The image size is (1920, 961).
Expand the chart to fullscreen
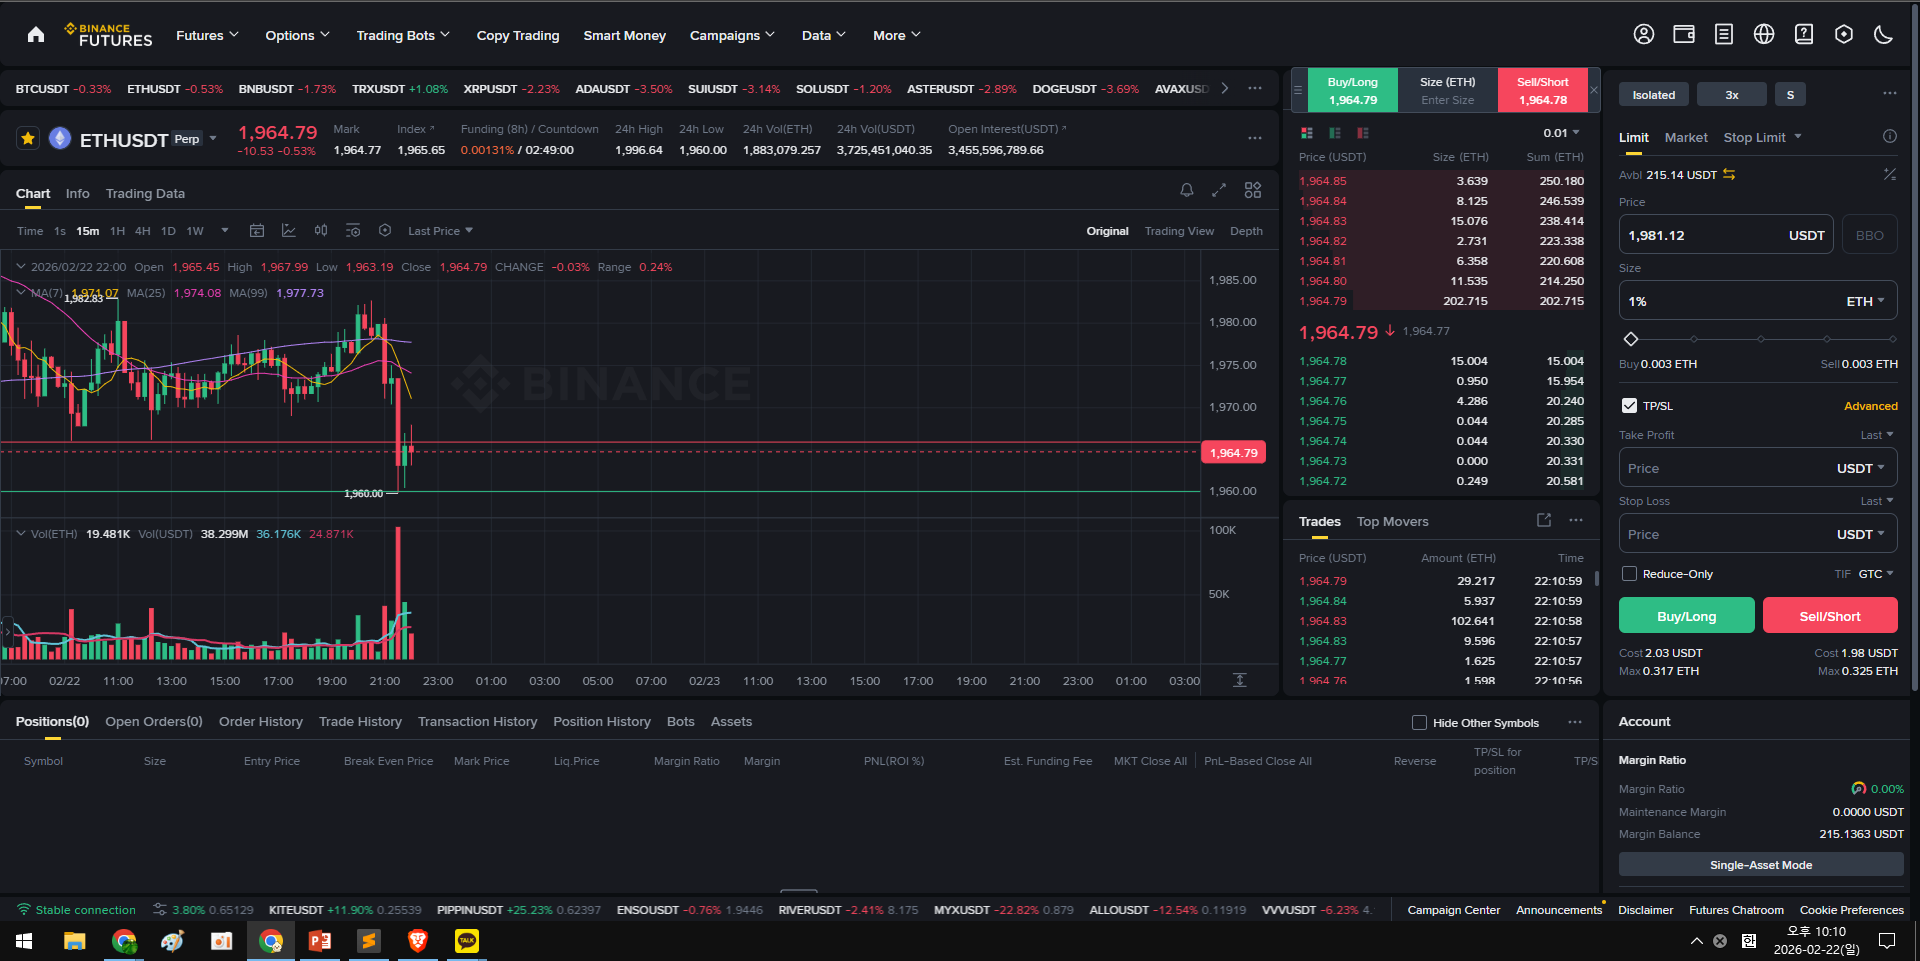click(1219, 190)
